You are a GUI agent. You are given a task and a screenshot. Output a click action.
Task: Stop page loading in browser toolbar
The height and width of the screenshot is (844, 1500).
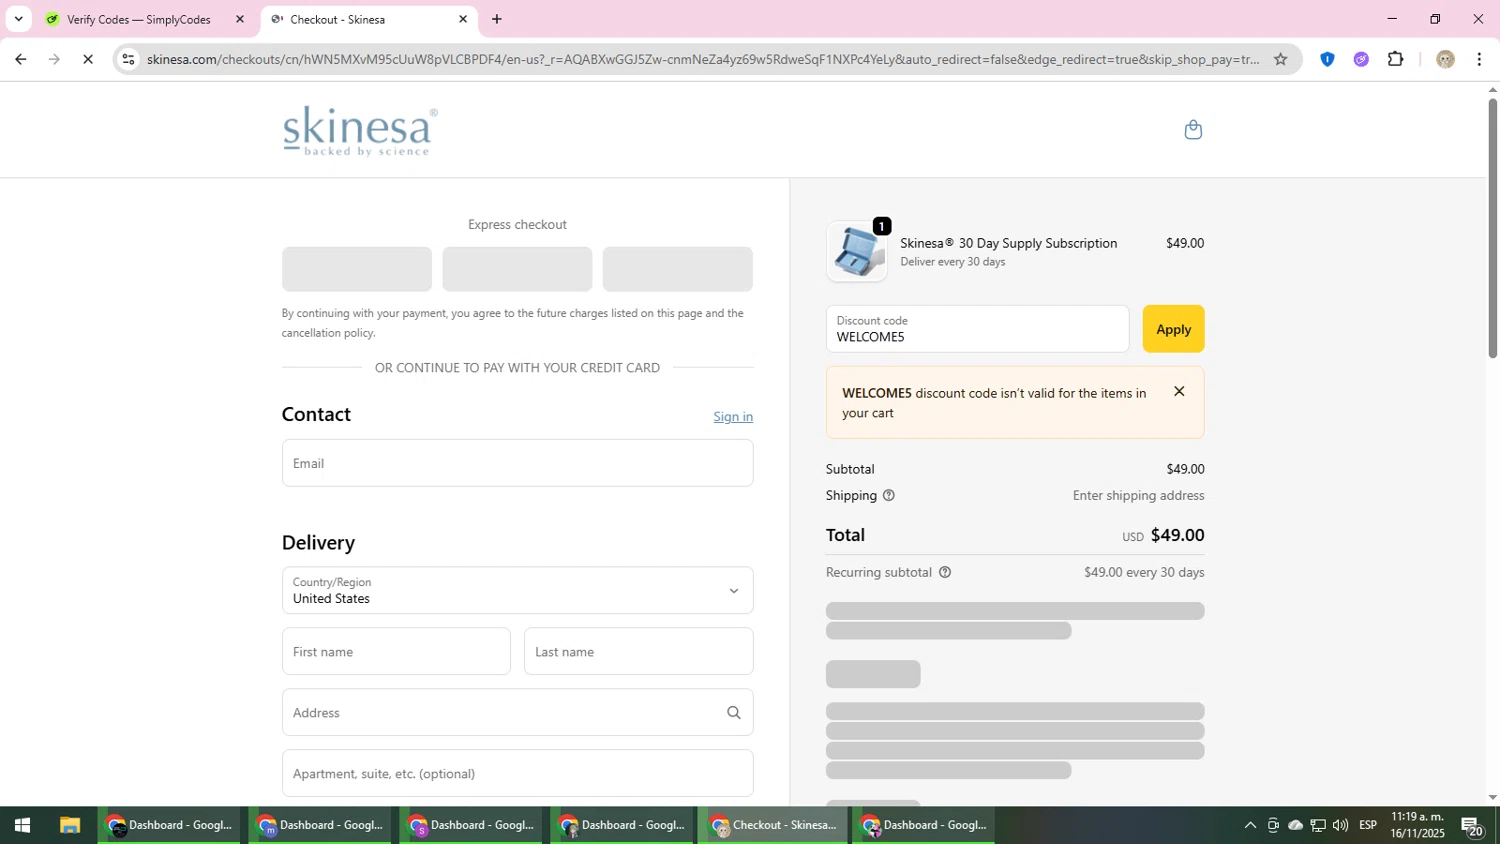pyautogui.click(x=88, y=60)
